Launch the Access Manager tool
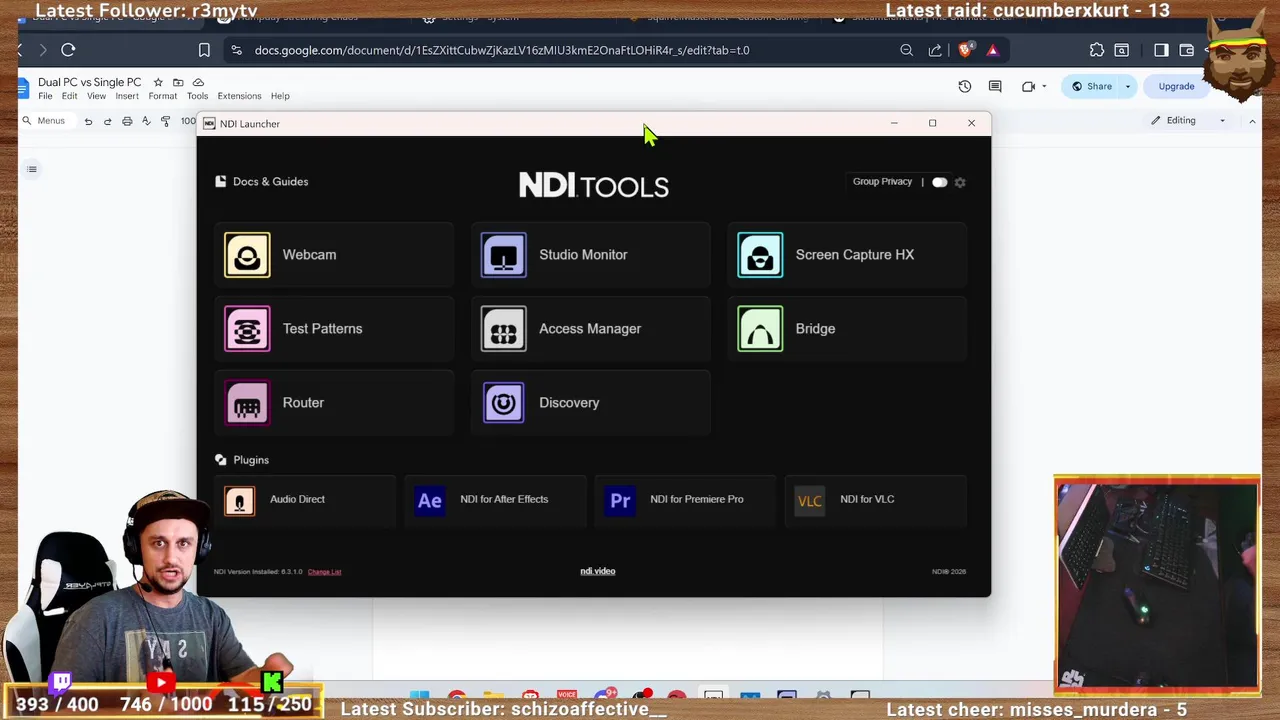Viewport: 1280px width, 720px height. (x=590, y=329)
